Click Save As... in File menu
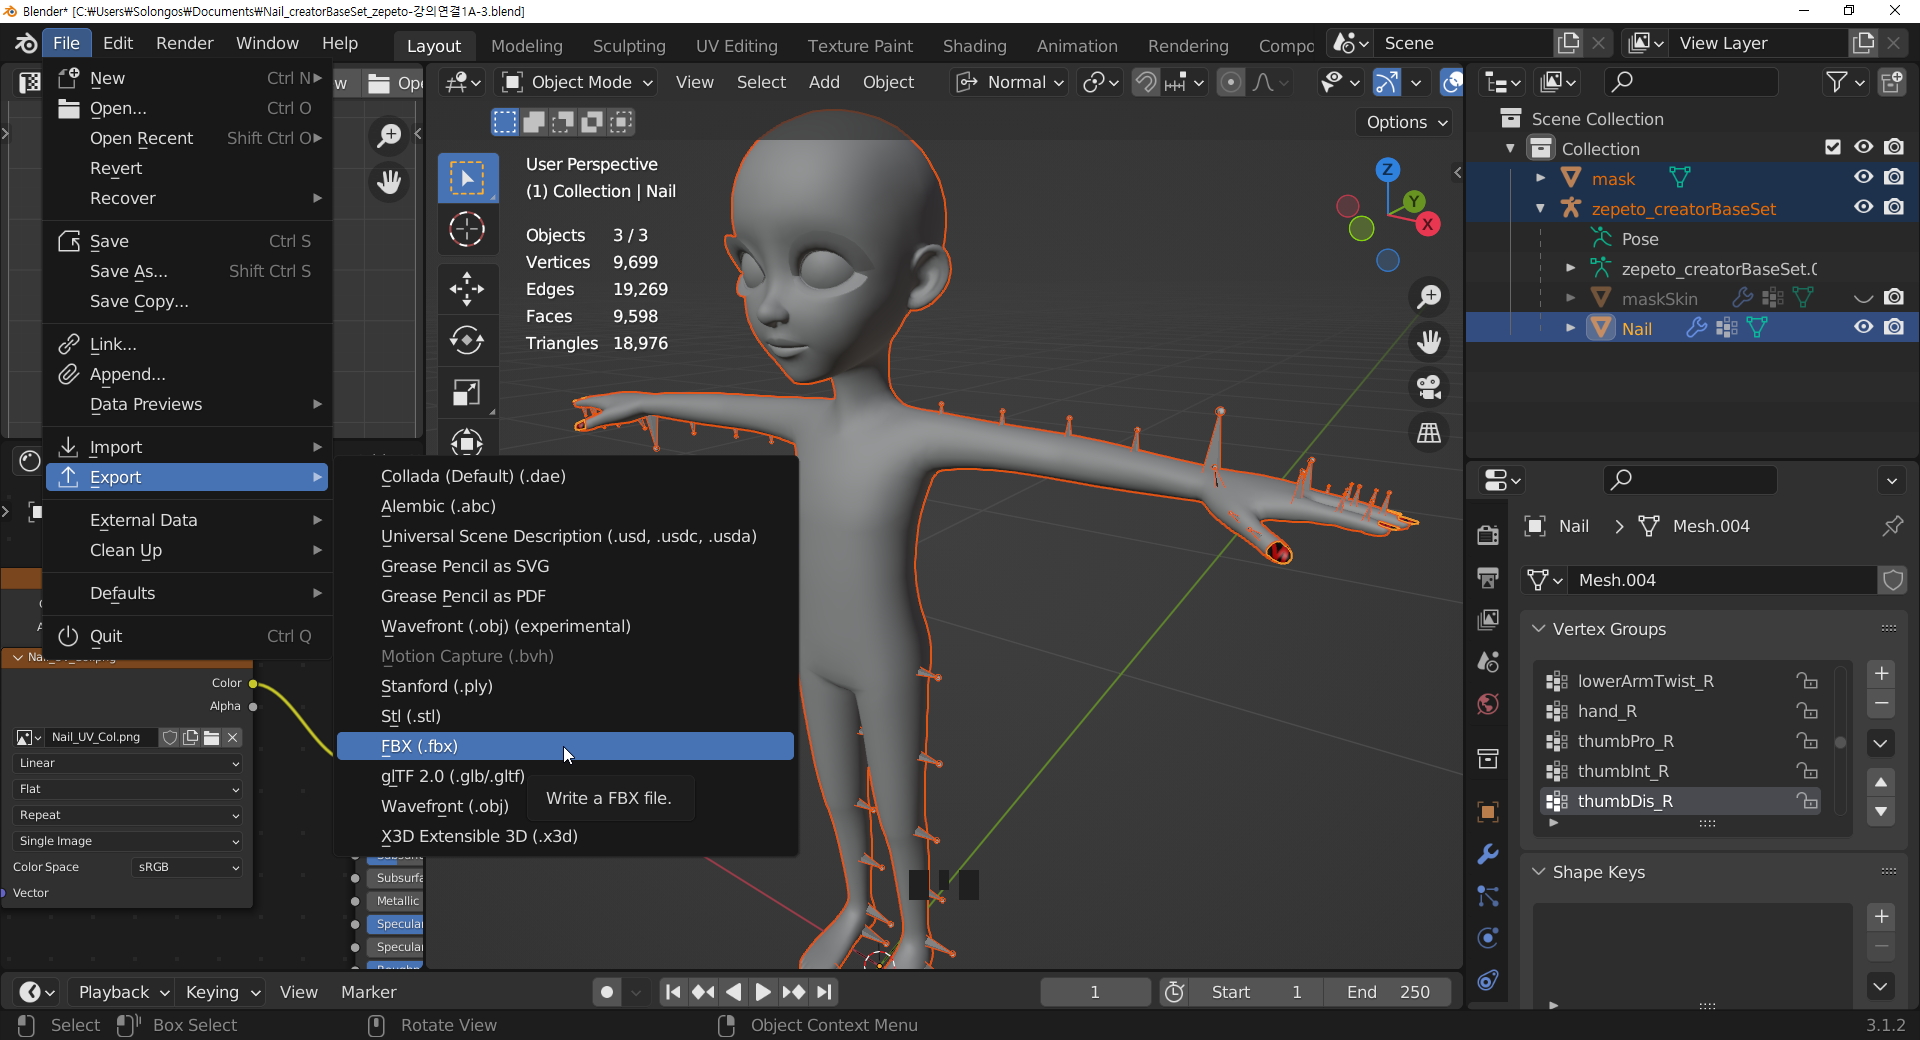This screenshot has width=1920, height=1040. point(187,271)
